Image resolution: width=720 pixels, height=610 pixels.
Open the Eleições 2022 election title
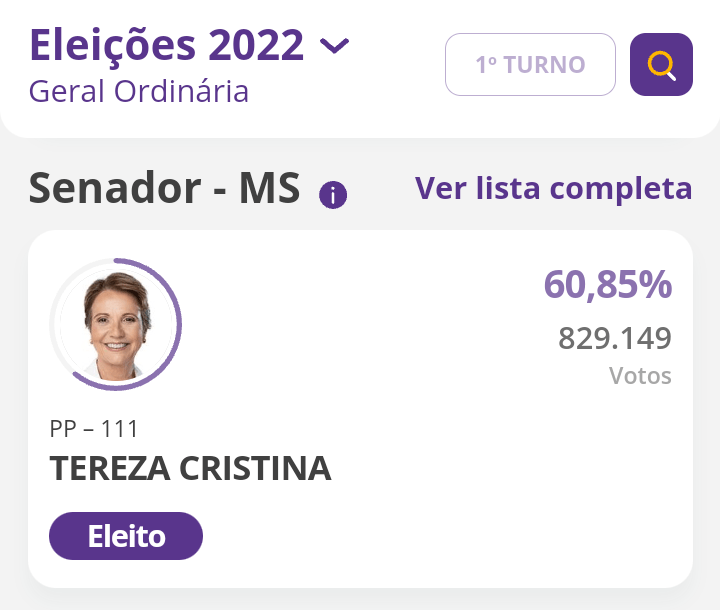[166, 45]
